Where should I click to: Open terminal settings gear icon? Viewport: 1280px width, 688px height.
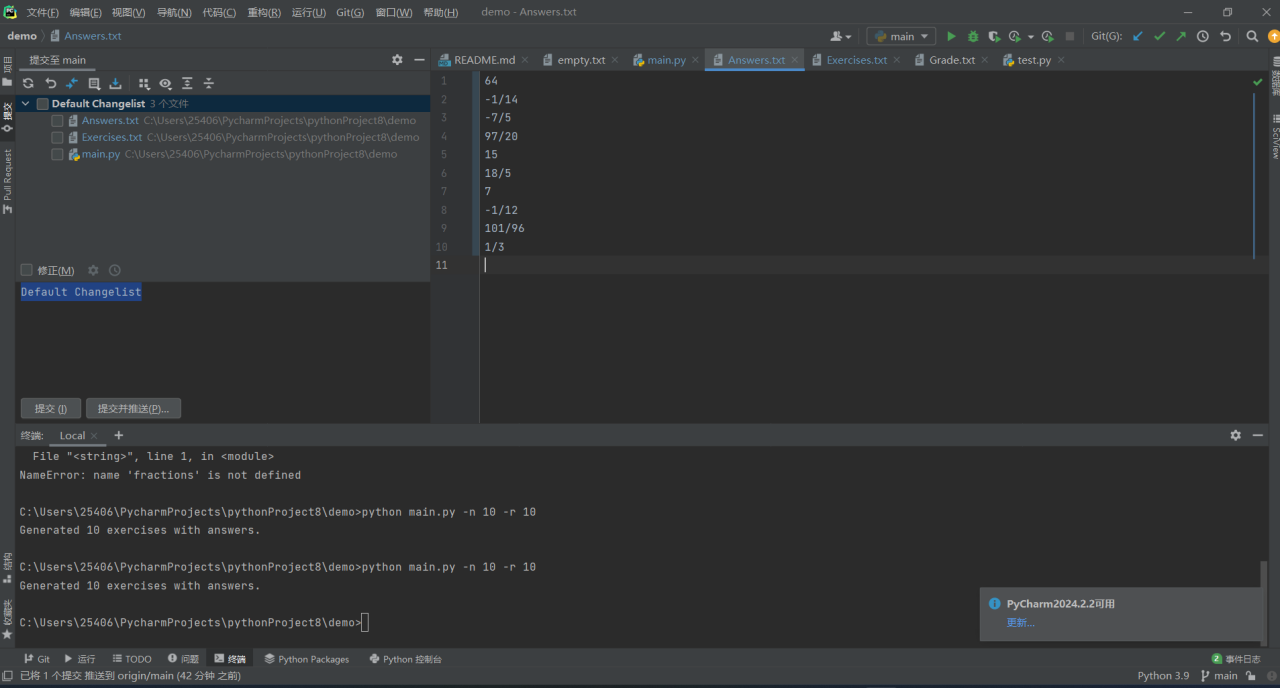pos(1236,435)
